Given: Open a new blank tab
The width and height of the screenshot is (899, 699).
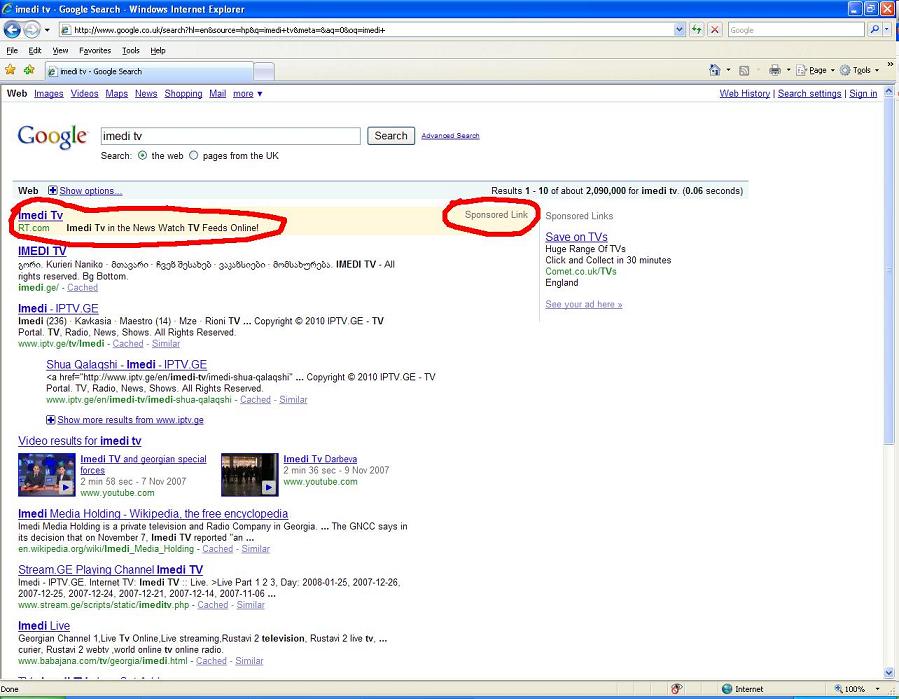Looking at the screenshot, I should coord(264,72).
